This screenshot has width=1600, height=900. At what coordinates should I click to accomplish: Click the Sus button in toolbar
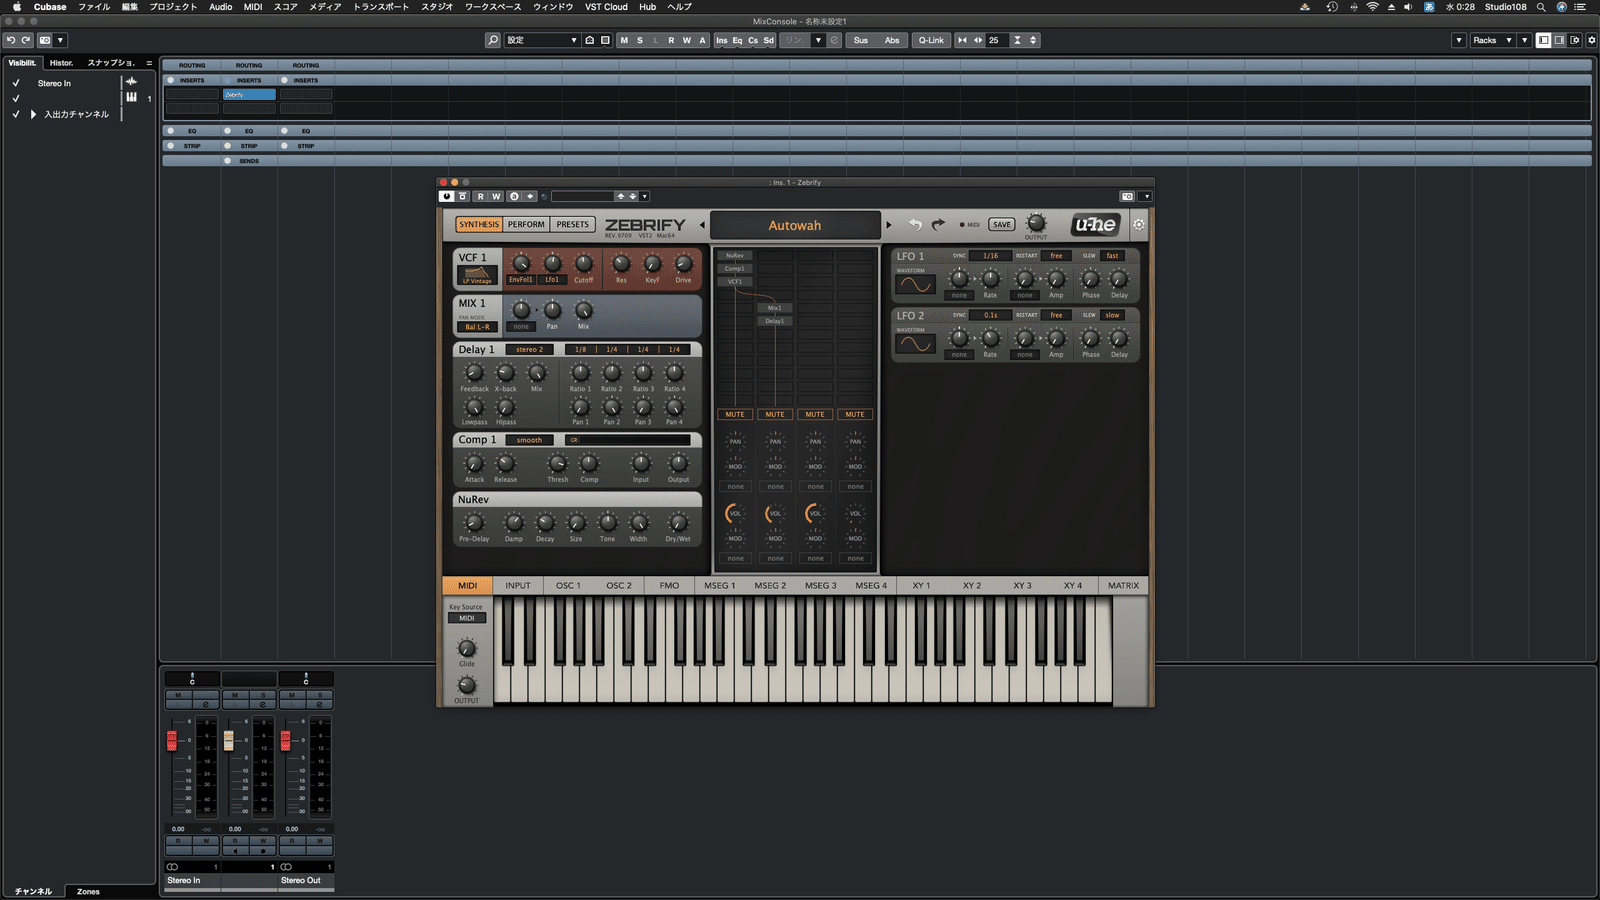pos(861,40)
